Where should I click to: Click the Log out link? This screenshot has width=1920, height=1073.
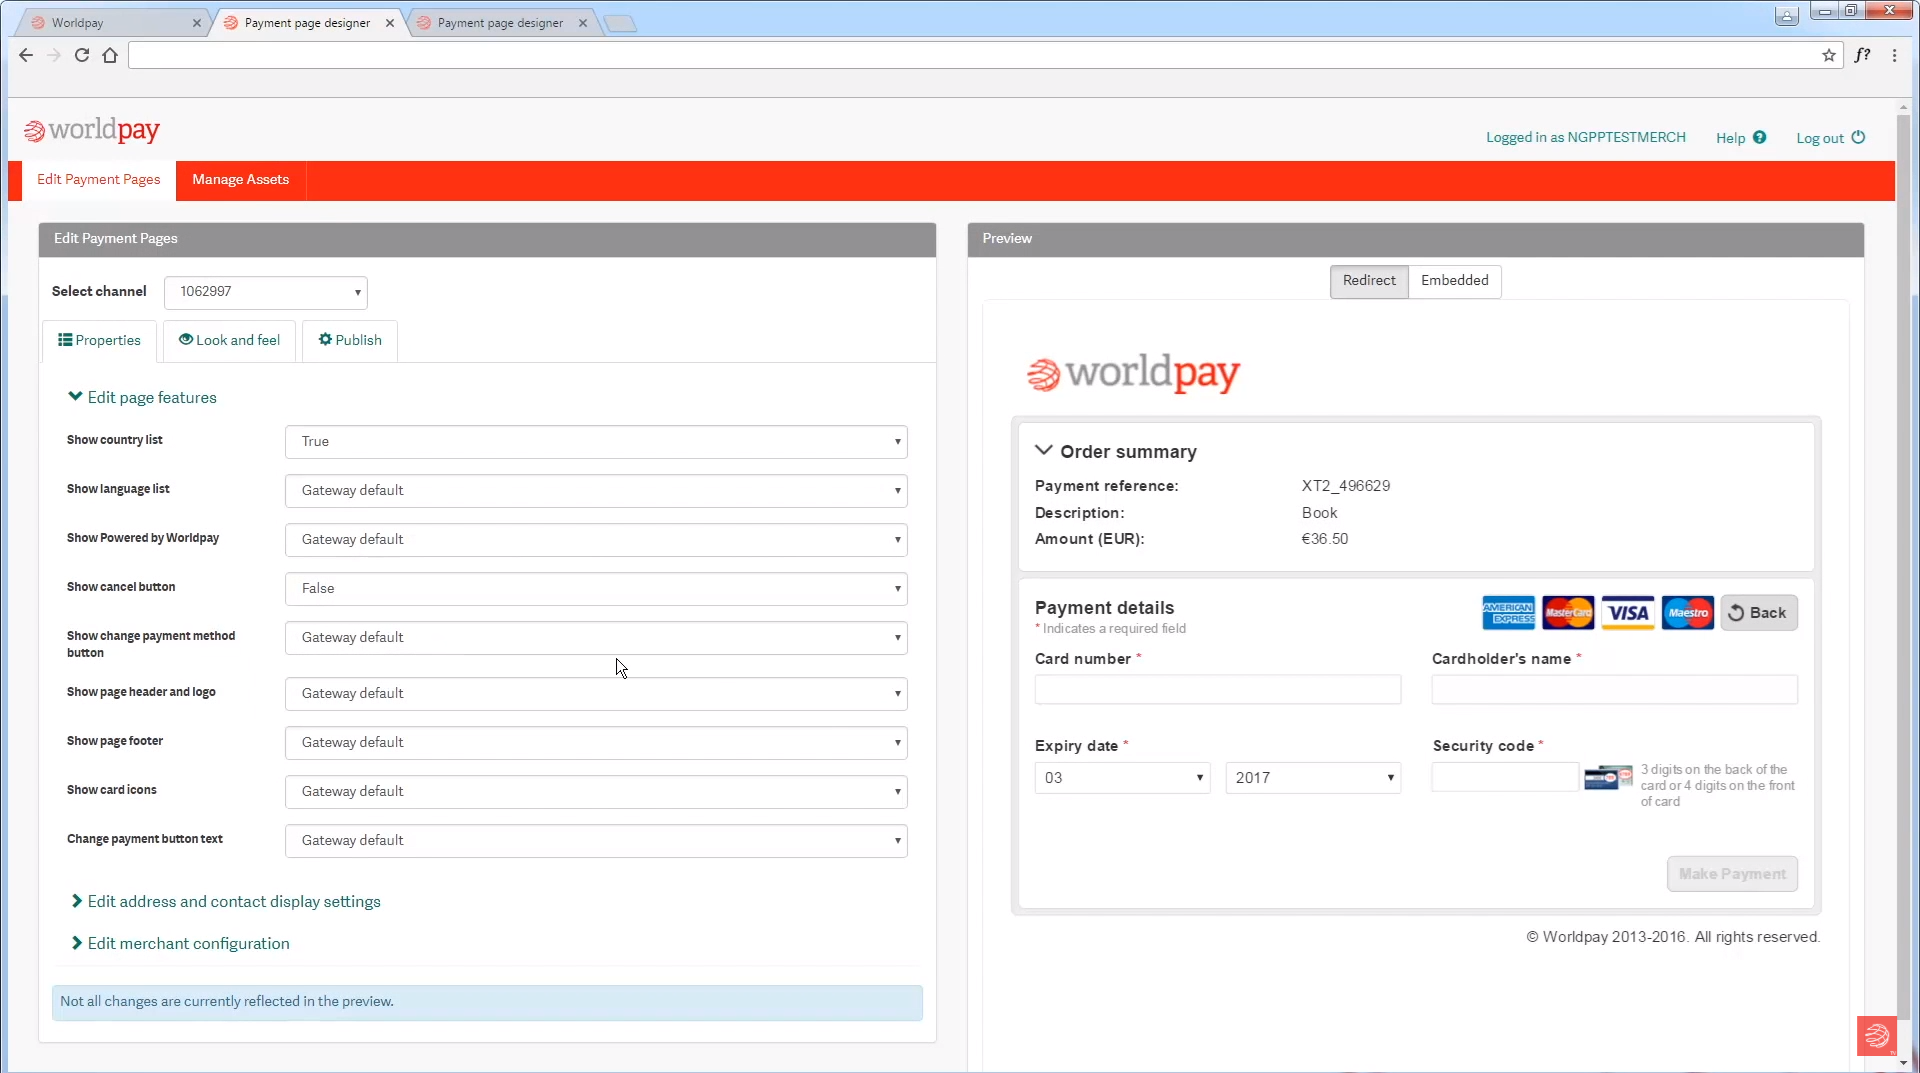coord(1820,138)
